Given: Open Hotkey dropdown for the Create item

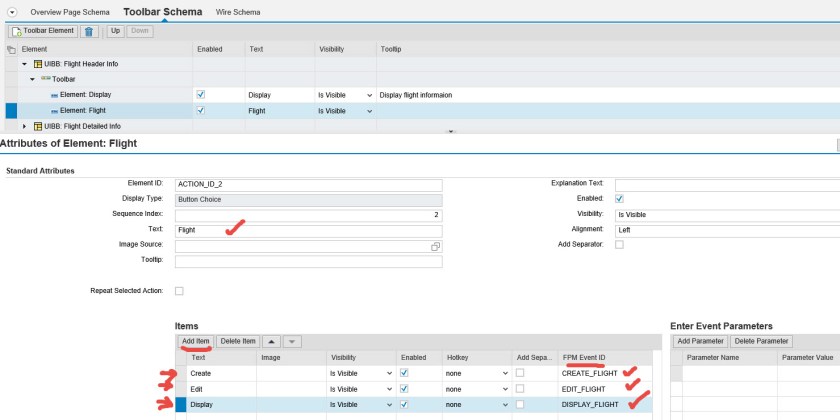Looking at the screenshot, I should coord(505,372).
